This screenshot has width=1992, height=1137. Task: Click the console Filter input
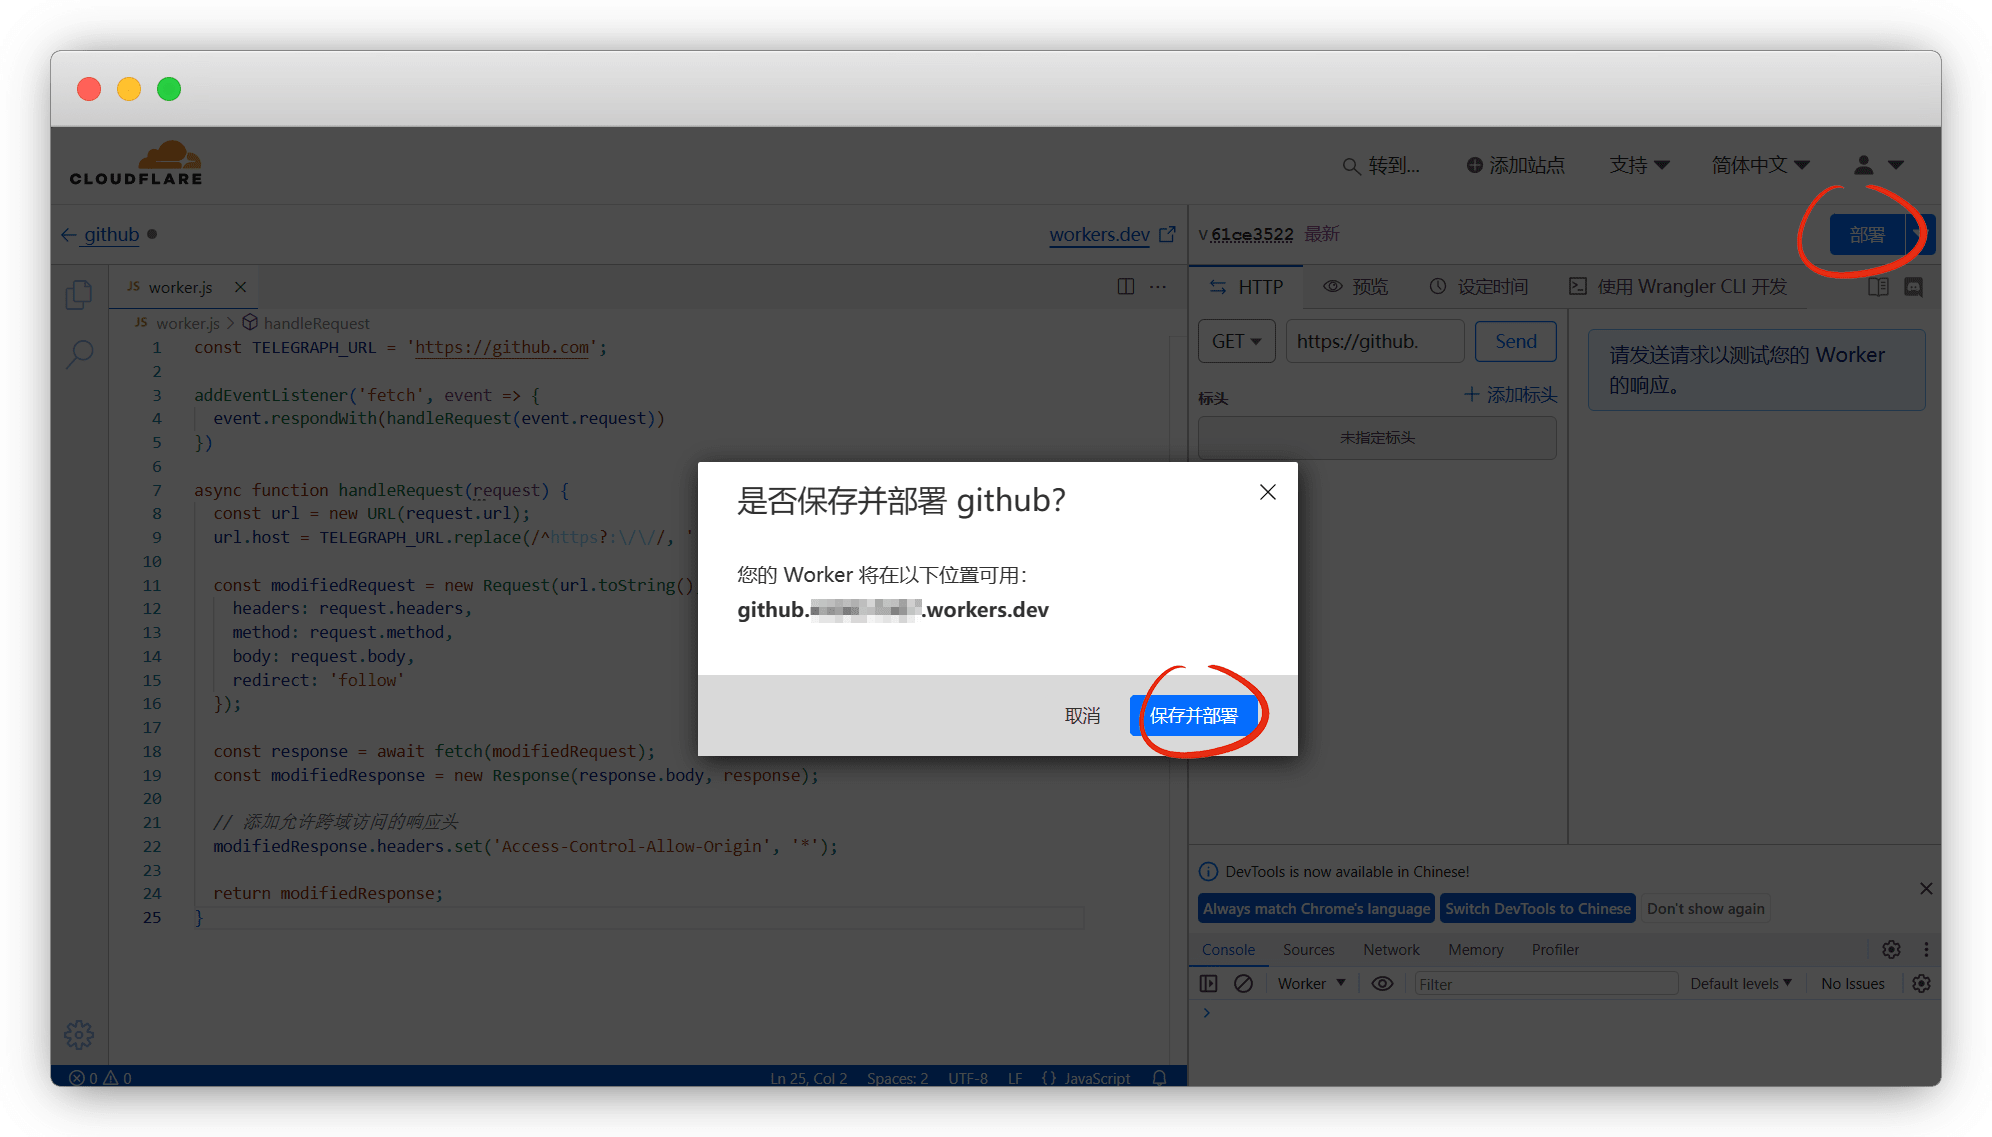coord(1545,984)
